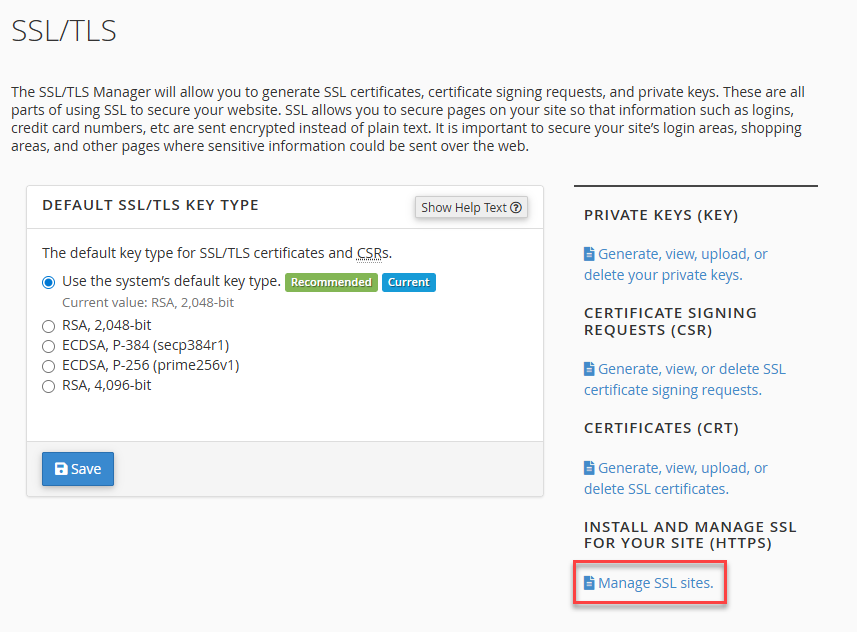This screenshot has width=857, height=632.
Task: Choose ECDSA P-384 (secp384r1) key type
Action: (48, 345)
